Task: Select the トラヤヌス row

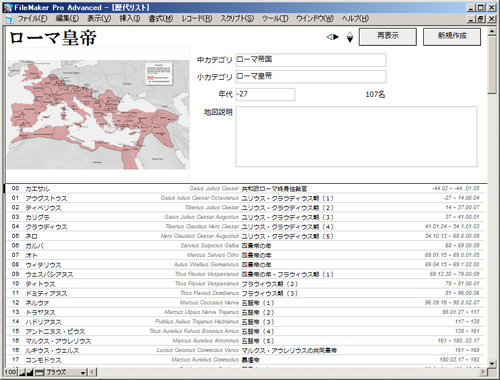Action: 246,312
